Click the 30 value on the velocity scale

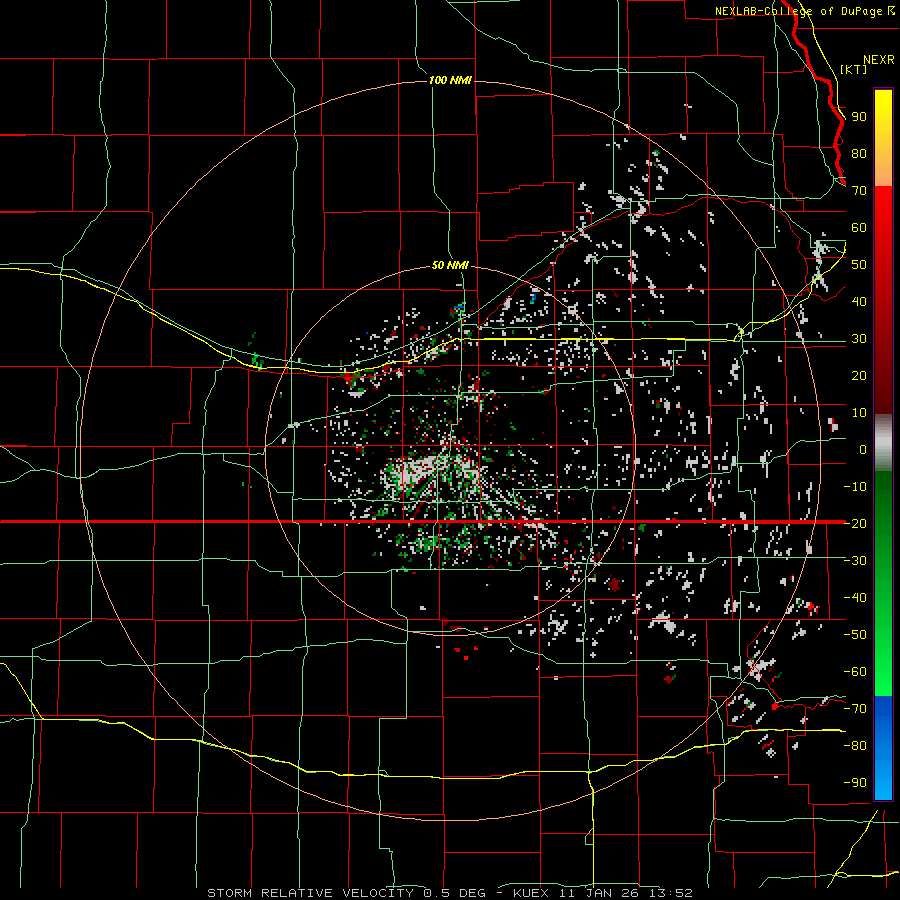coord(859,339)
